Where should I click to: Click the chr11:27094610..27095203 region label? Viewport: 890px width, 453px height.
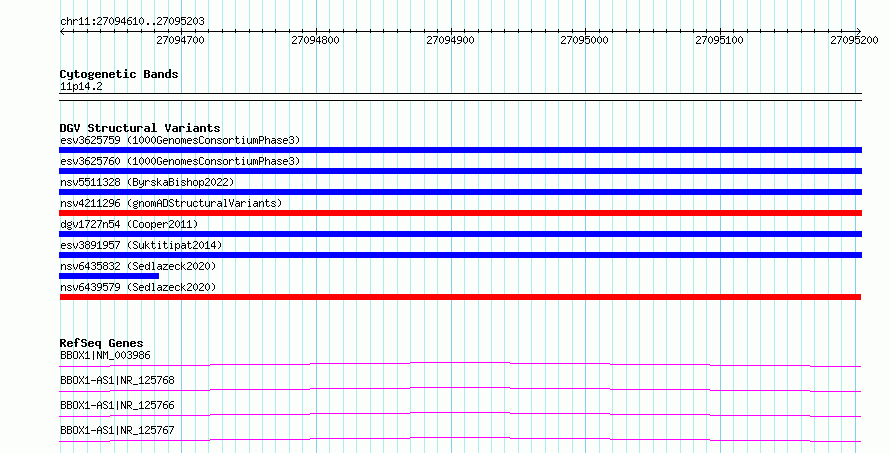click(132, 22)
